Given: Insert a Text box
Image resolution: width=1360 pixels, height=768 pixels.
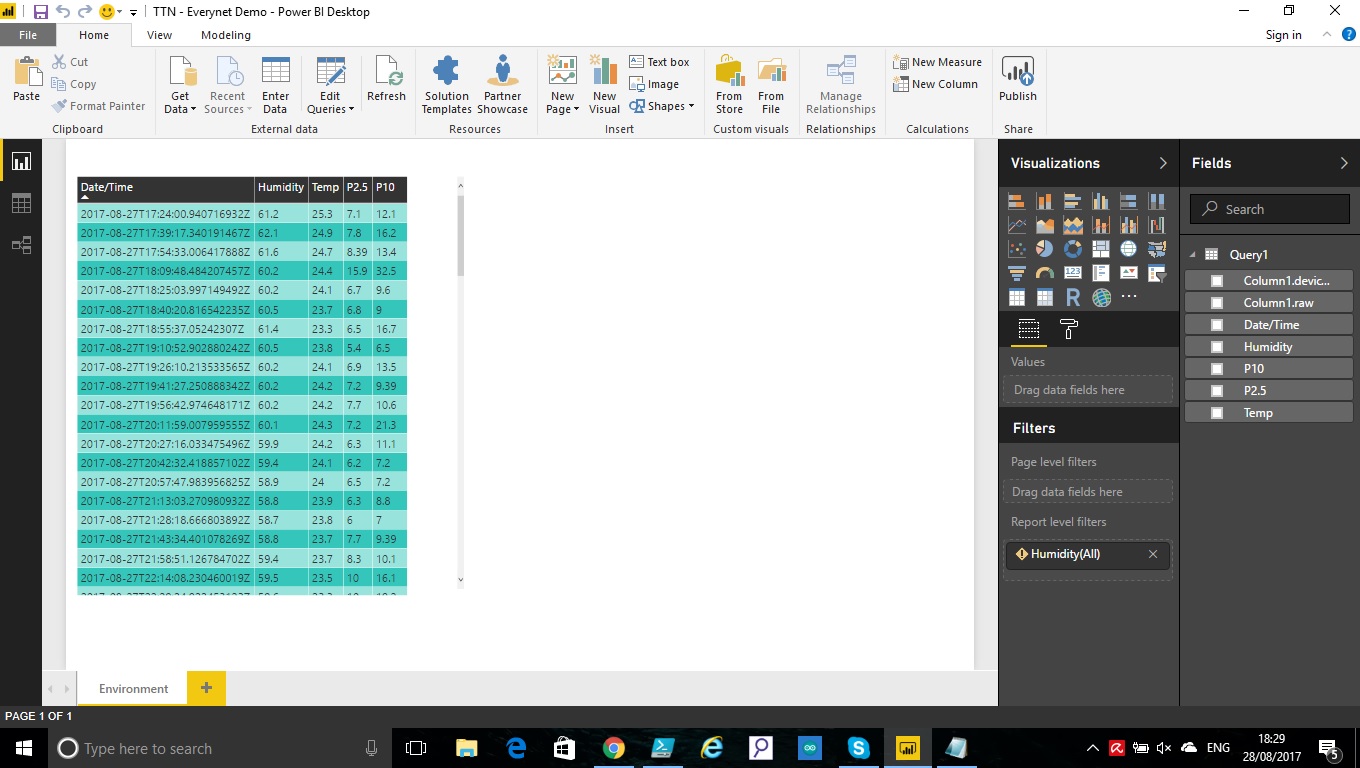Looking at the screenshot, I should click(x=659, y=62).
